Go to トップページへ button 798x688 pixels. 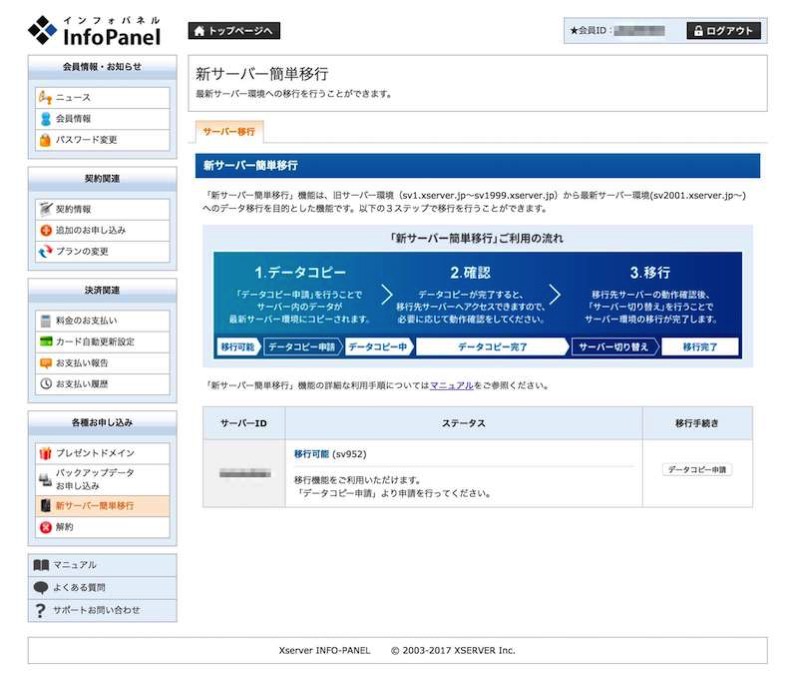(234, 31)
